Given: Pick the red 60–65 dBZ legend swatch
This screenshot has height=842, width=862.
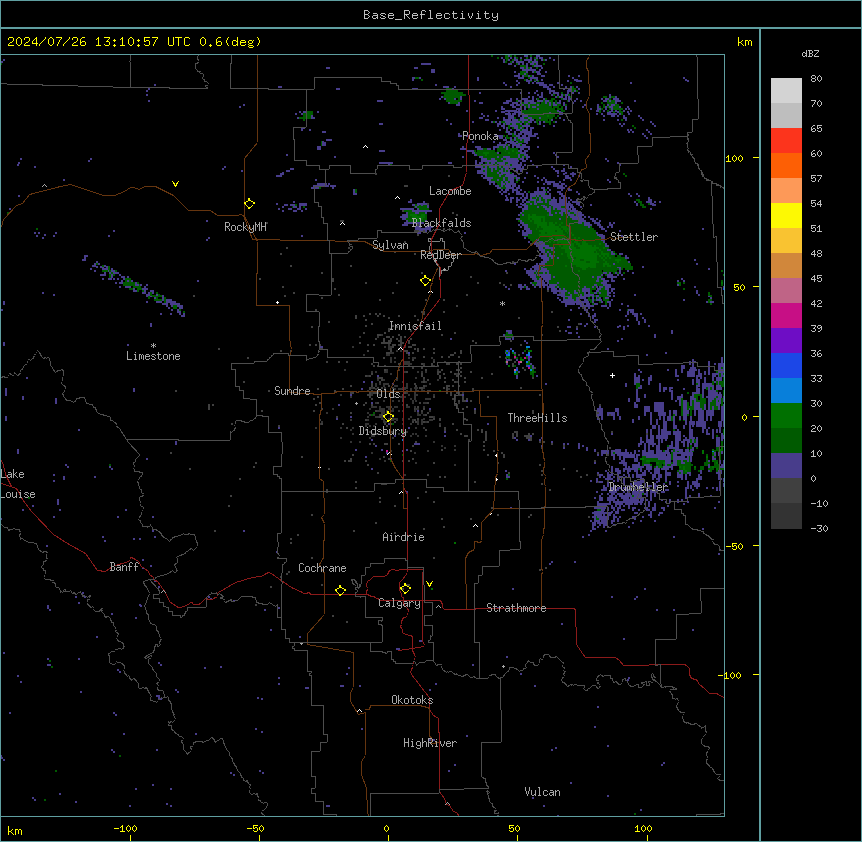Looking at the screenshot, I should (786, 141).
